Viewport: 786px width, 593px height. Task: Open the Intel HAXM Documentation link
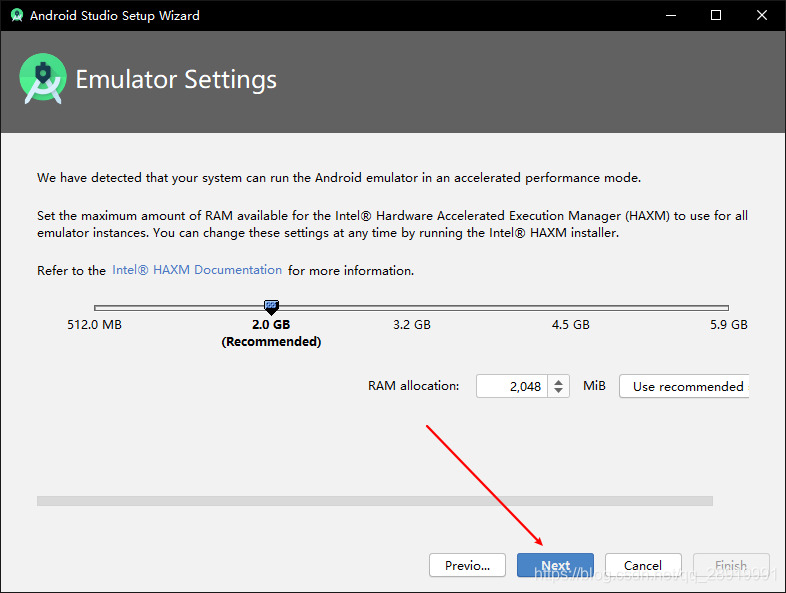(x=197, y=270)
